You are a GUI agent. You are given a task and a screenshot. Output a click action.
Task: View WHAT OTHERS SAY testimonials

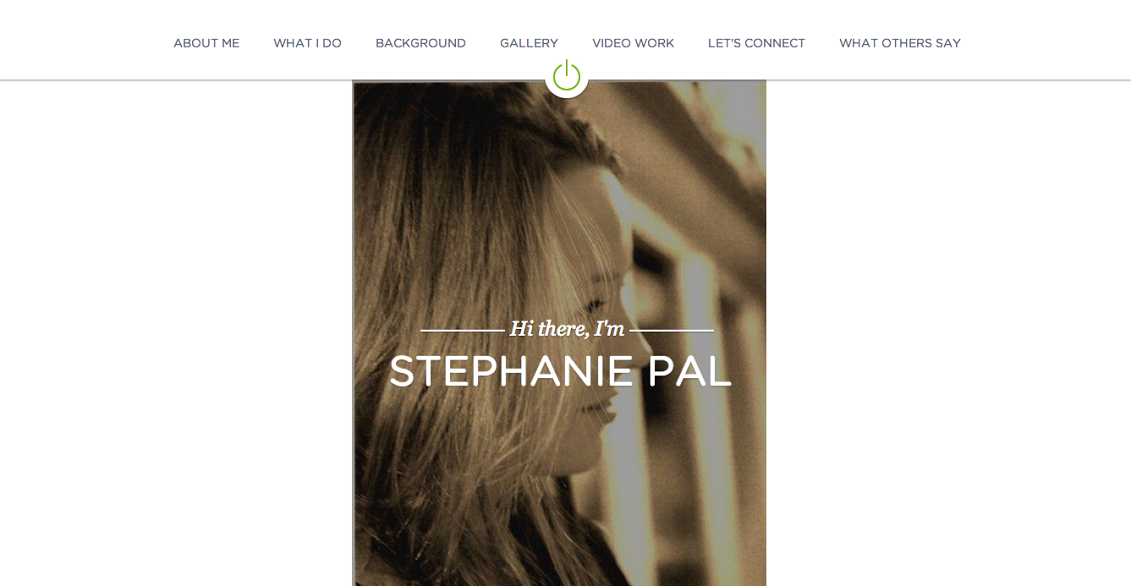[899, 43]
